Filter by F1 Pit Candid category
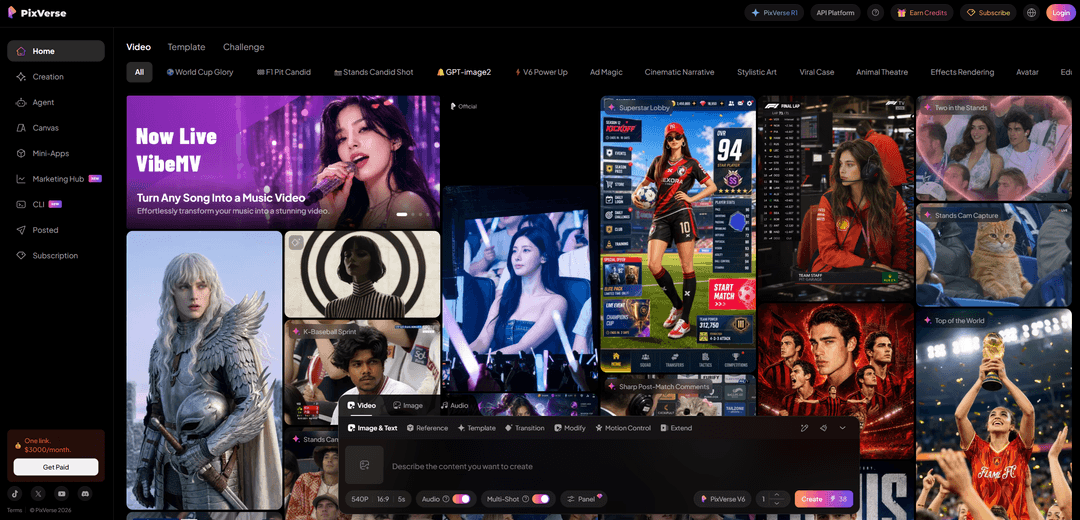1080x520 pixels. pos(284,72)
